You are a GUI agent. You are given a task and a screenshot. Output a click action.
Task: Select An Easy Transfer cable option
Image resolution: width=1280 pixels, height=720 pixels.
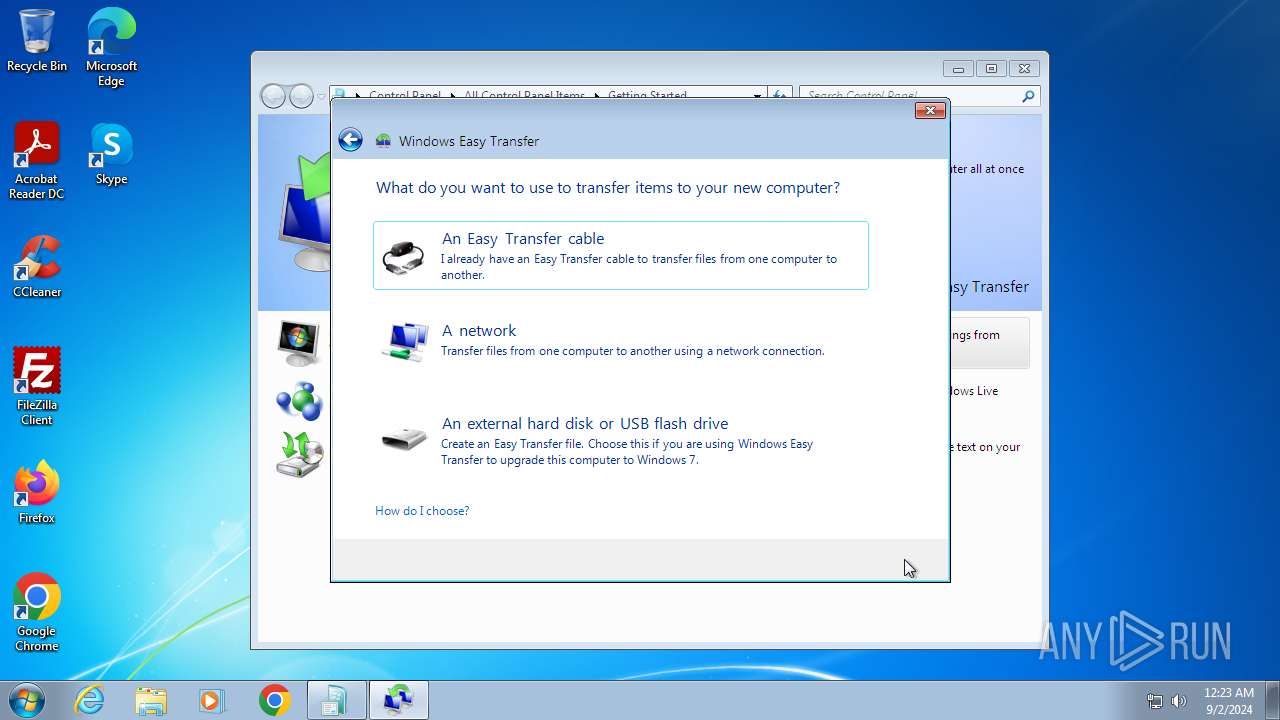pyautogui.click(x=621, y=256)
